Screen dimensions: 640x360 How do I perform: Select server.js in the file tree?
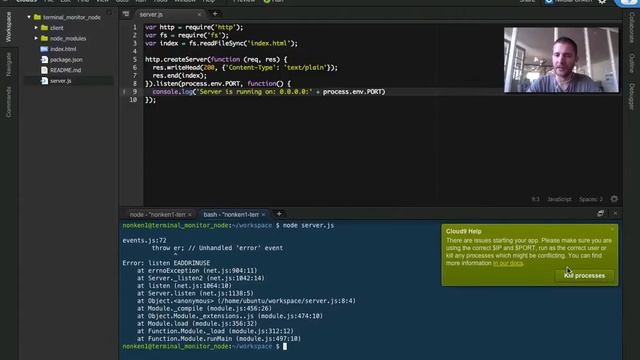tap(60, 81)
